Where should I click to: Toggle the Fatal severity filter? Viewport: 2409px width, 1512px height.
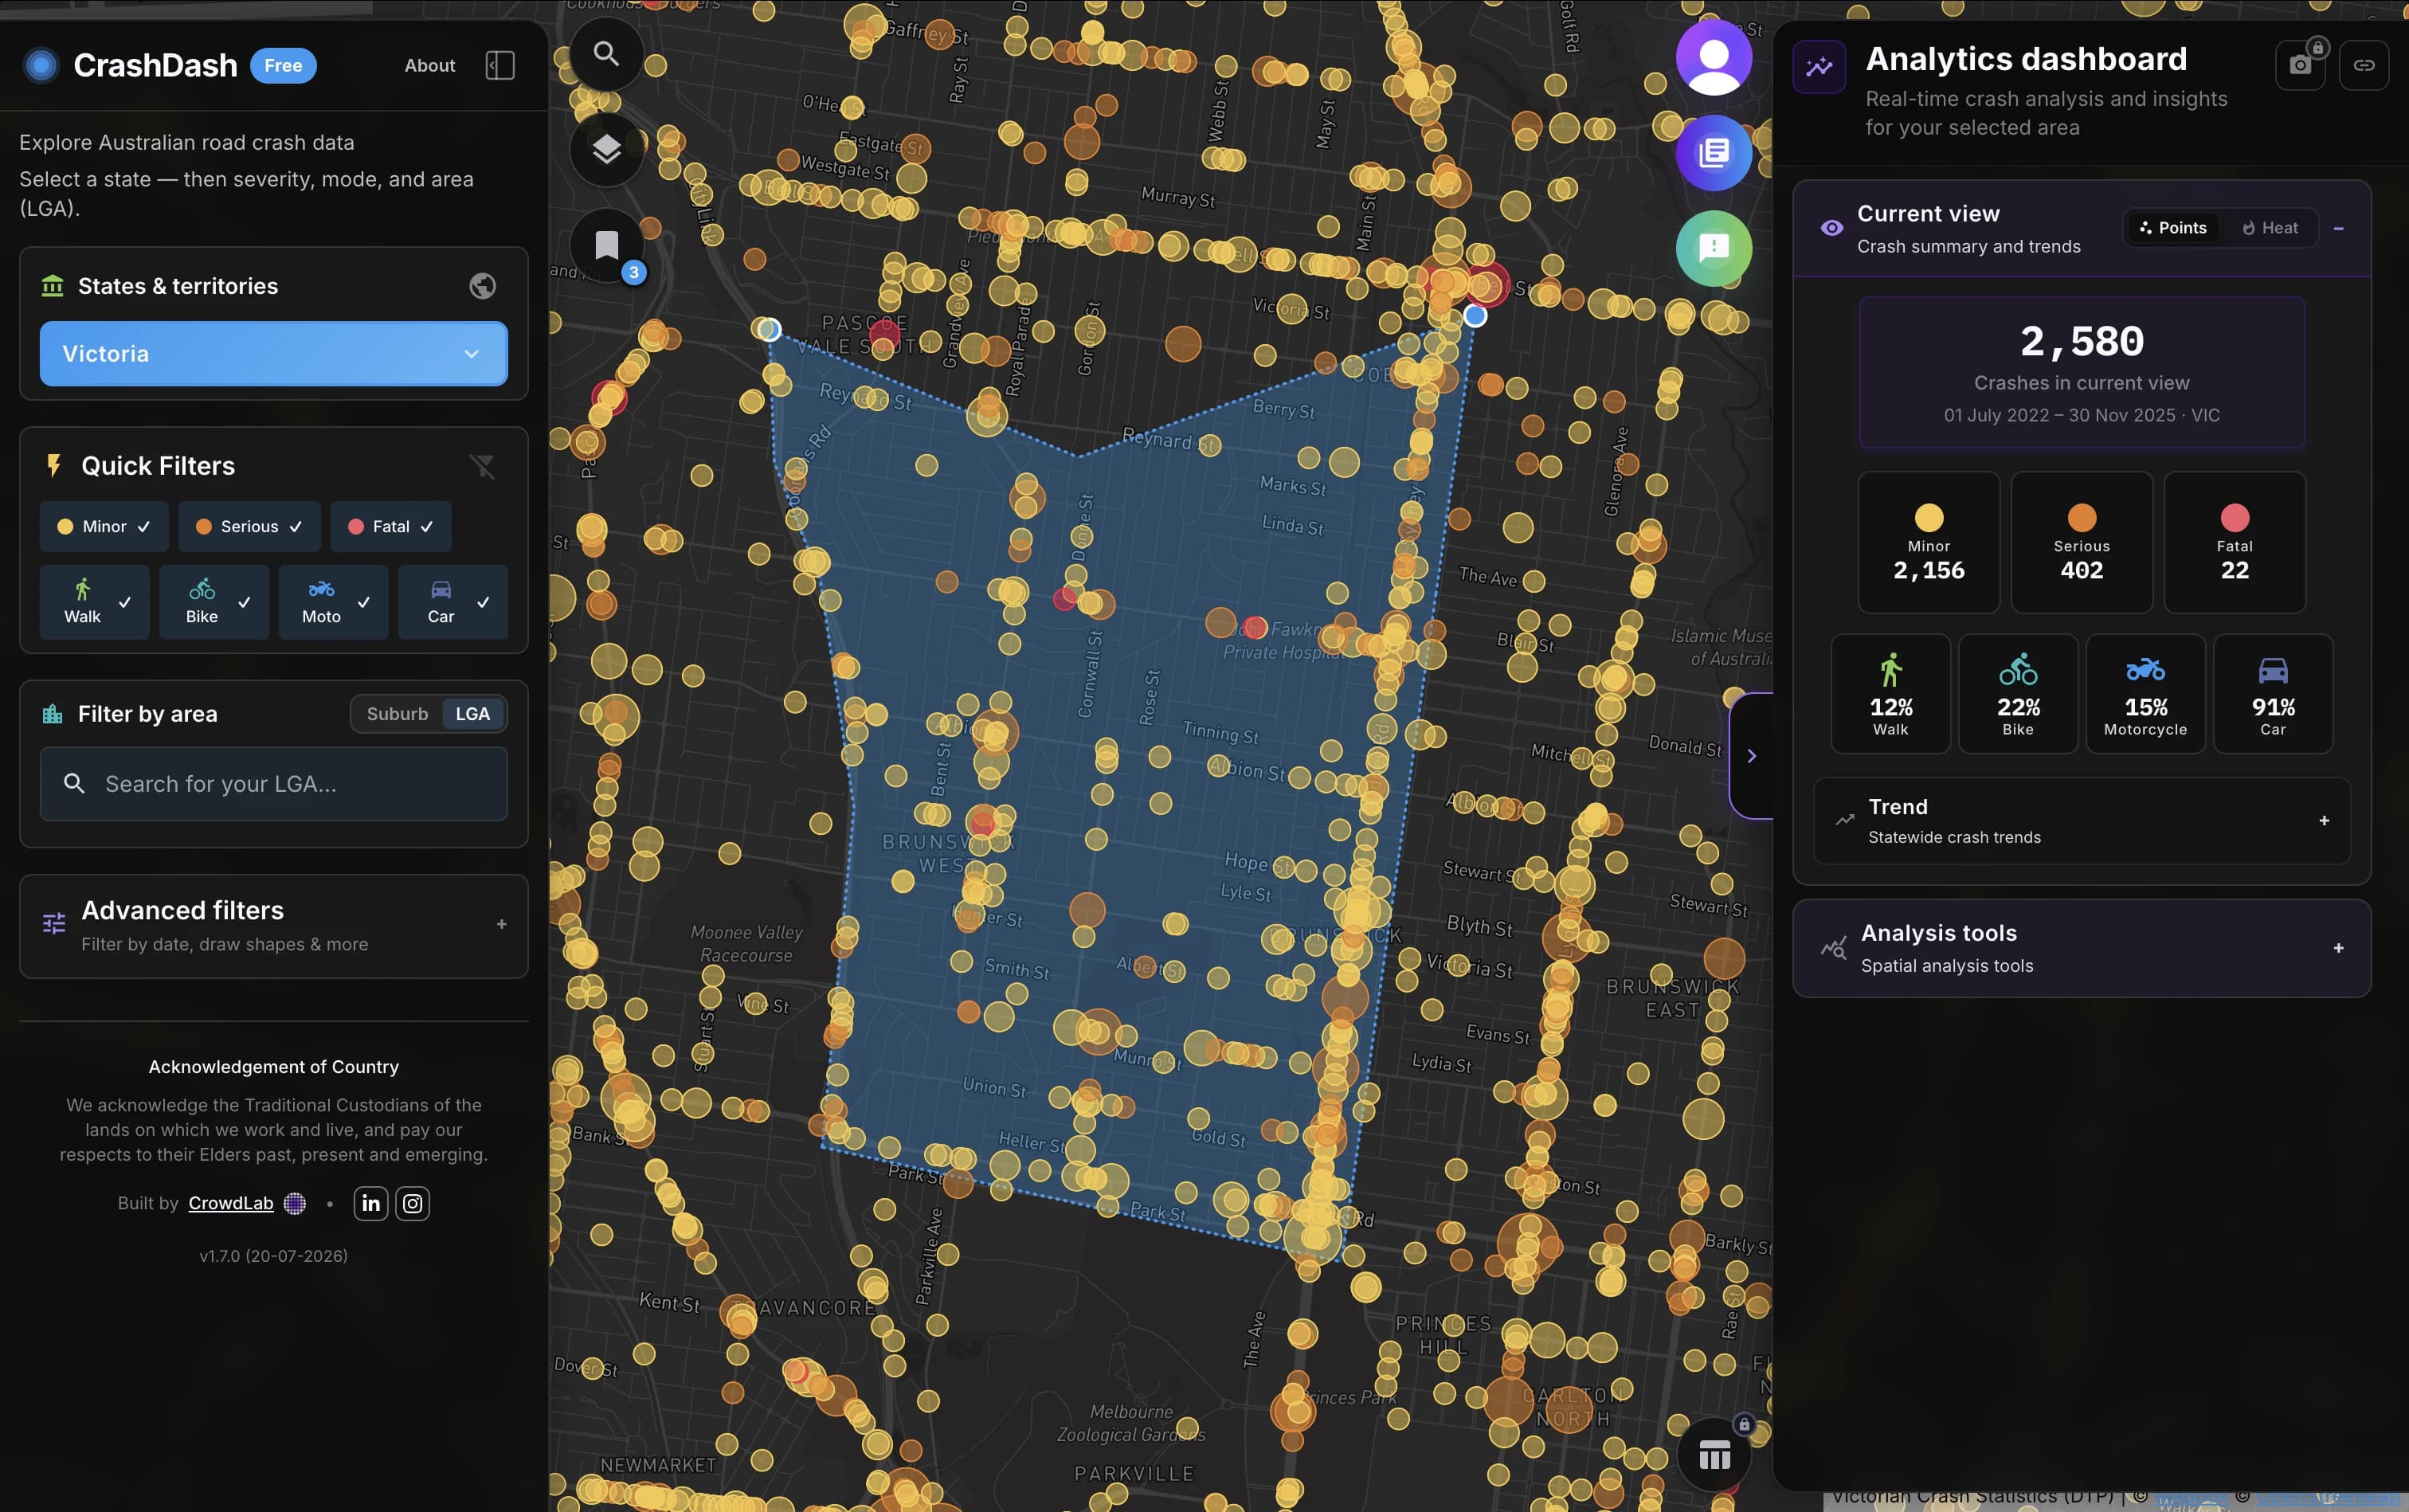click(391, 527)
